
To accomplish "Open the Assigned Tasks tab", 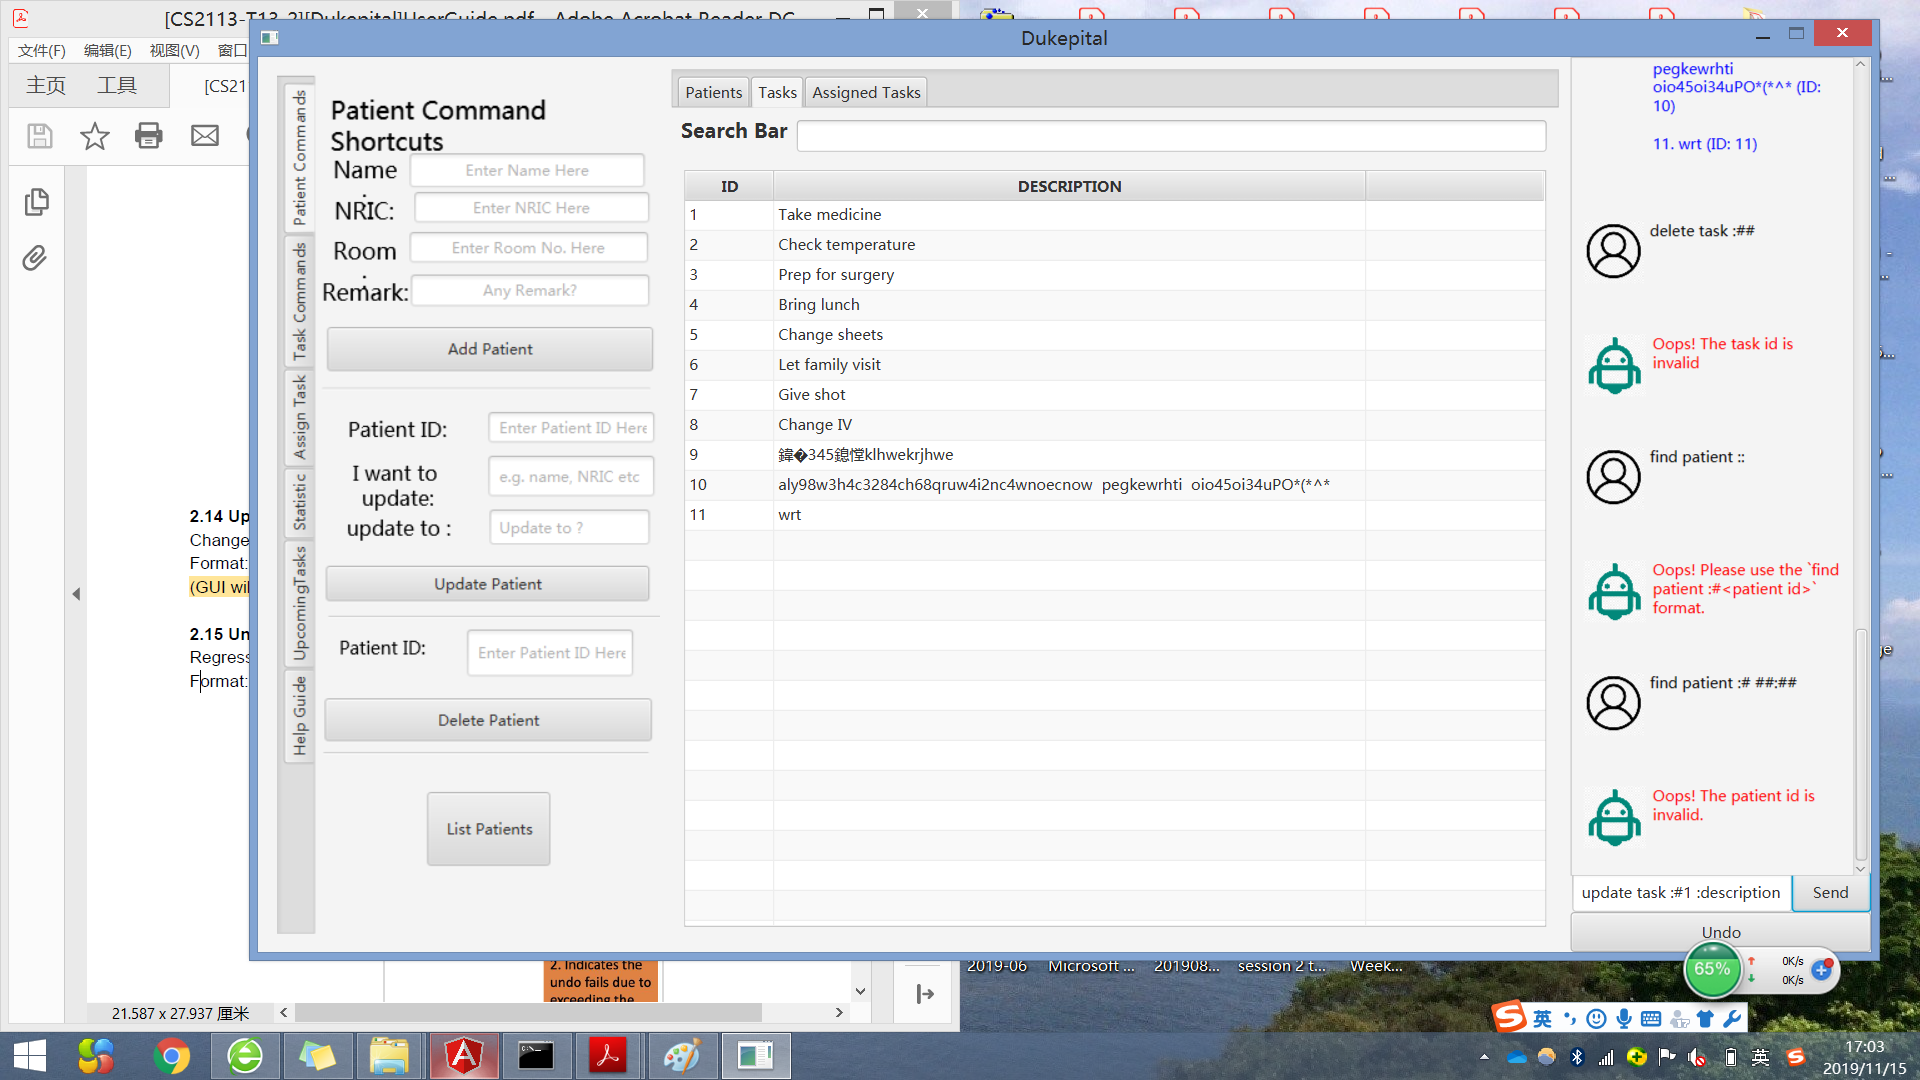I will 866,92.
